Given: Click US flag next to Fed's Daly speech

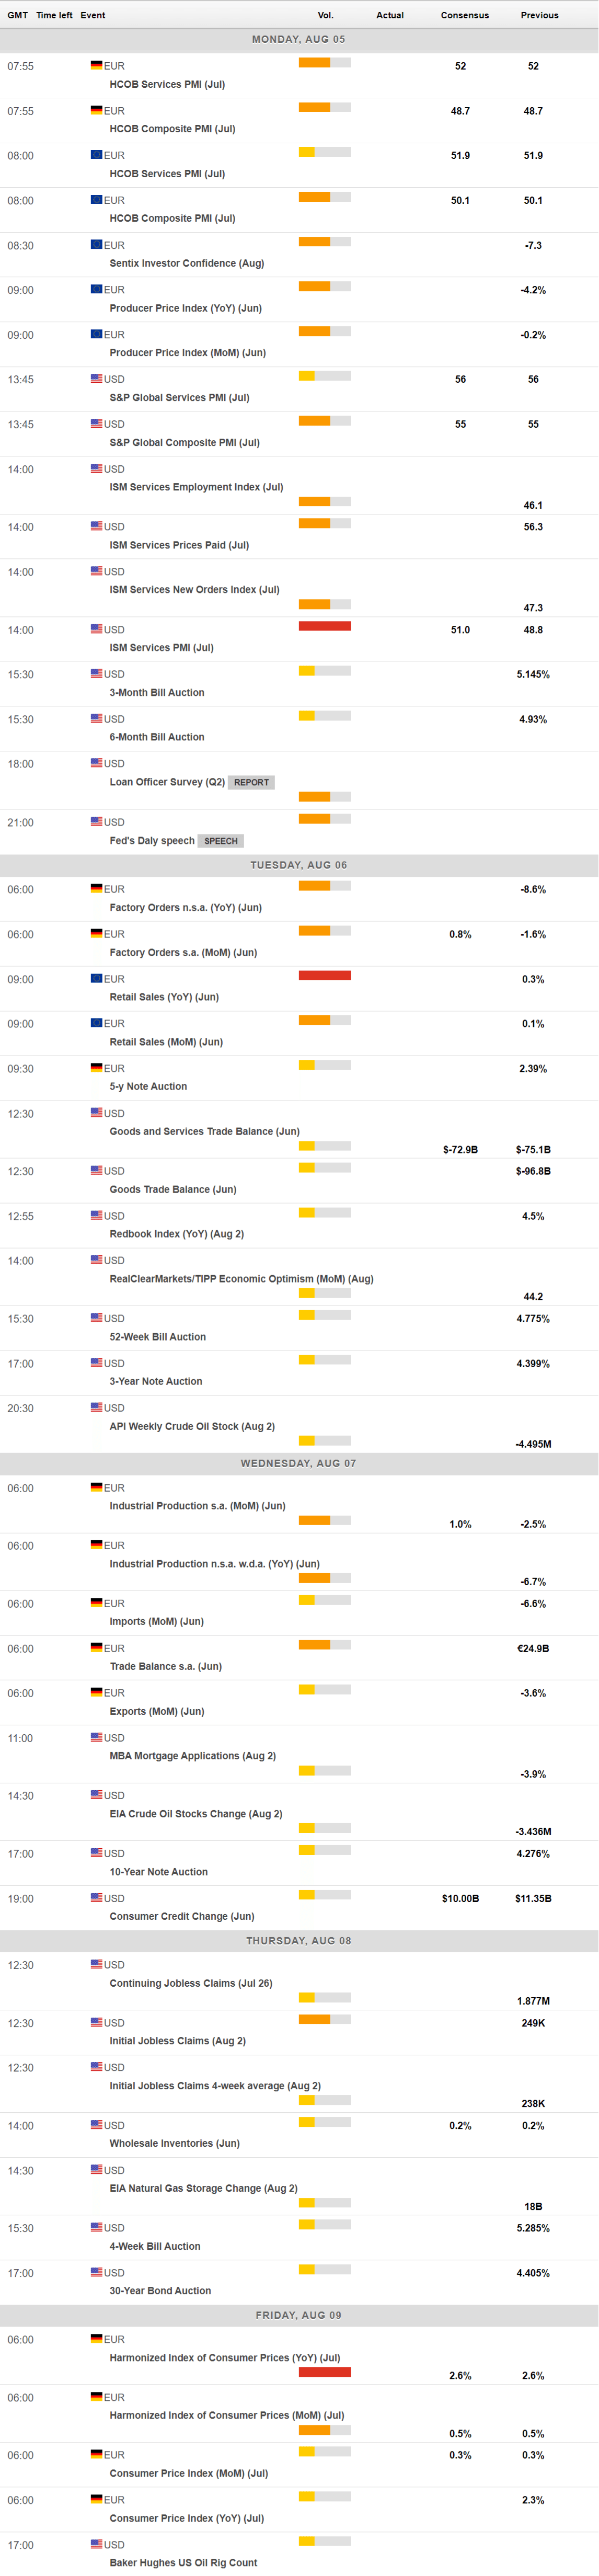Looking at the screenshot, I should [96, 822].
